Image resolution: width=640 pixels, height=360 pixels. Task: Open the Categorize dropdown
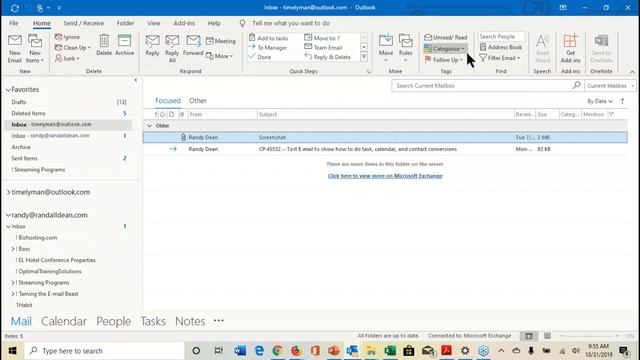445,49
